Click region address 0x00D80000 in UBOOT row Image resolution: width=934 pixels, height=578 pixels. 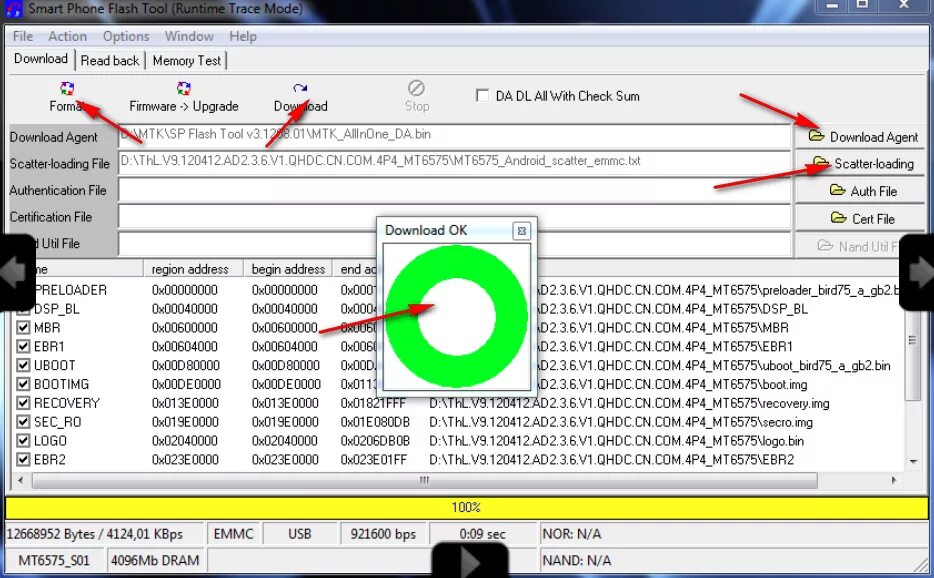[185, 365]
